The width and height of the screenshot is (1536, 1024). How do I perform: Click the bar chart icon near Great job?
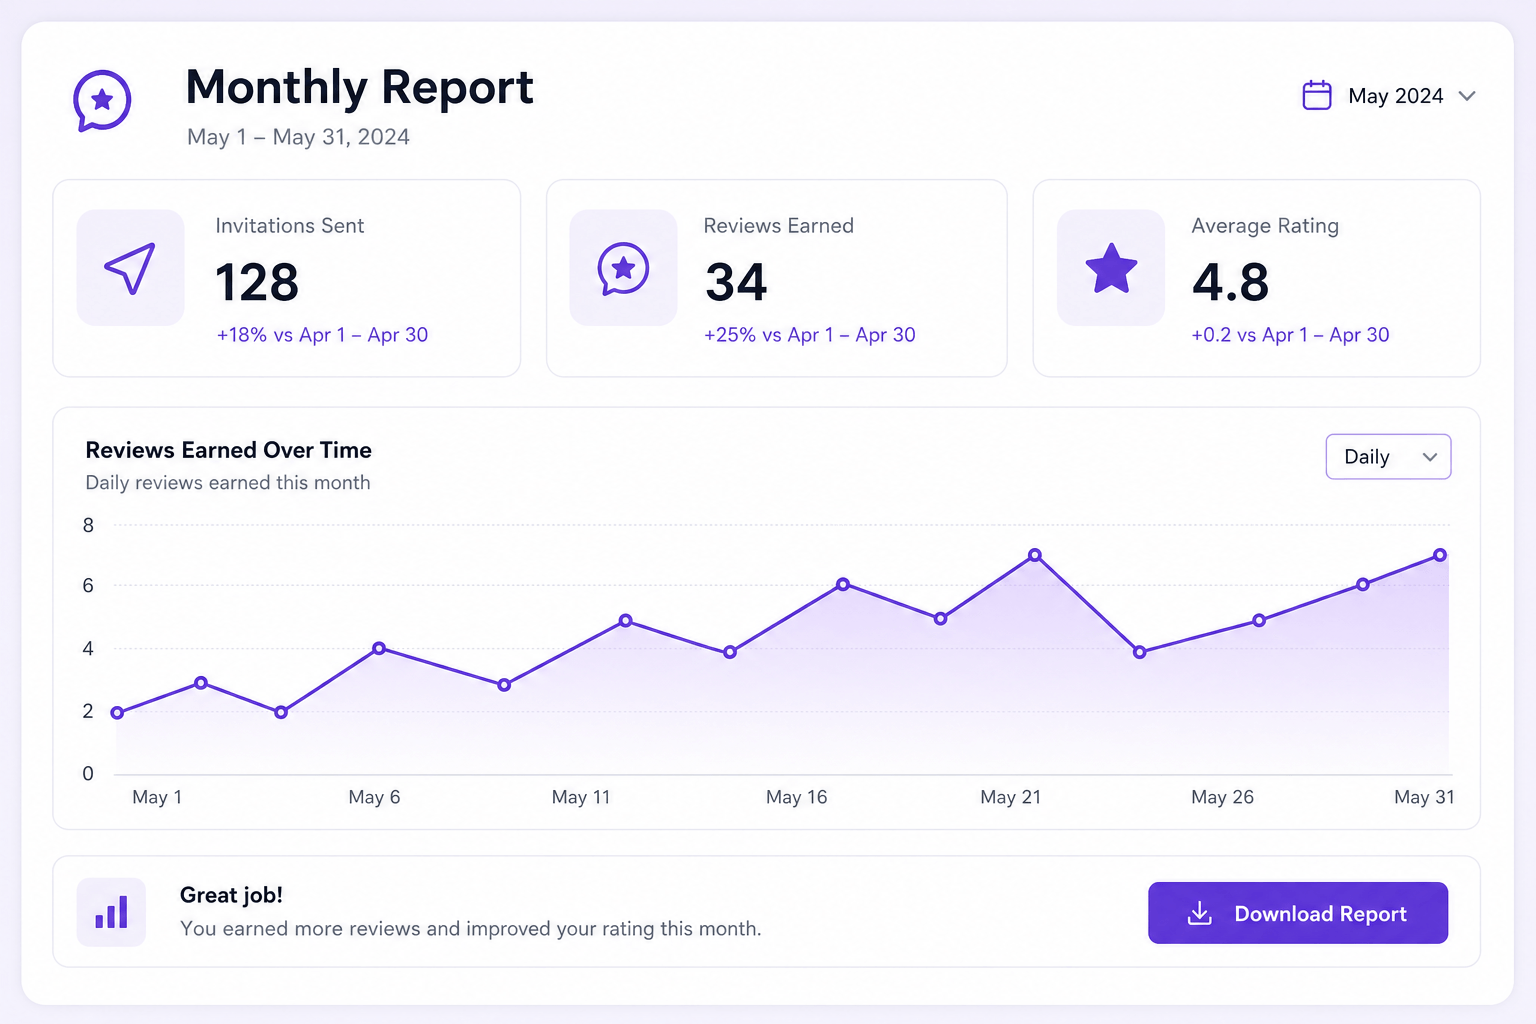[111, 912]
